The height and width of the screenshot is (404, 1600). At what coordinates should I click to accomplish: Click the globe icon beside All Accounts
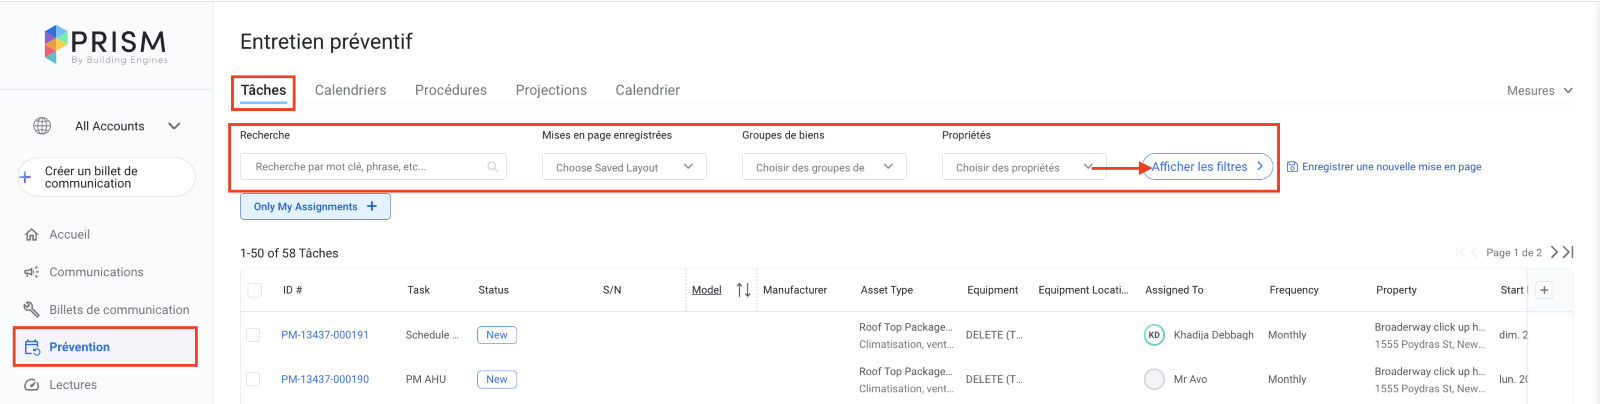click(x=42, y=126)
